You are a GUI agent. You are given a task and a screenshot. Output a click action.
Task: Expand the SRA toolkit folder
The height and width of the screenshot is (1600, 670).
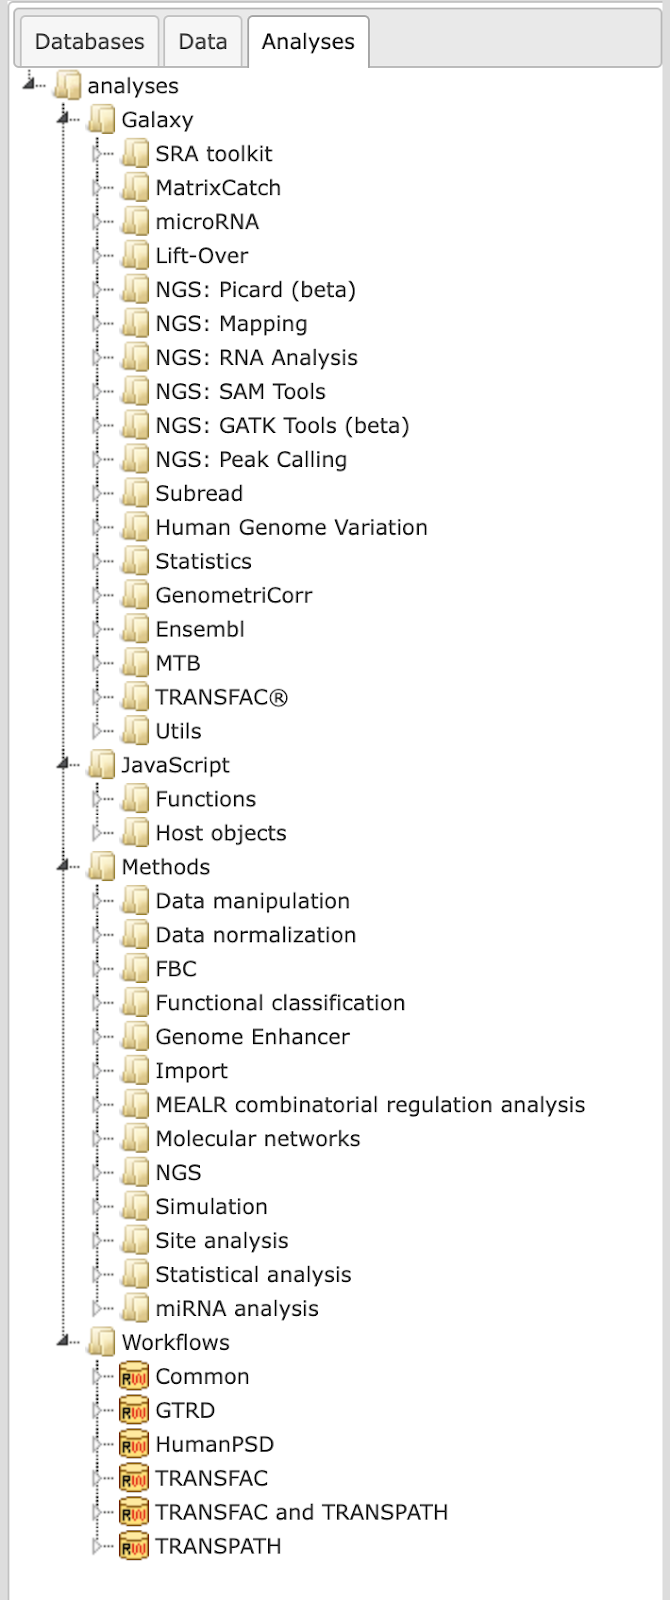(x=98, y=154)
